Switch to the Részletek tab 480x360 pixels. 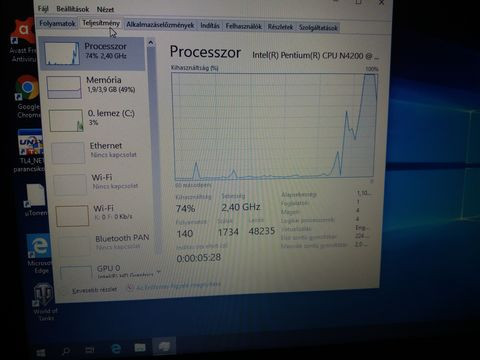click(280, 27)
